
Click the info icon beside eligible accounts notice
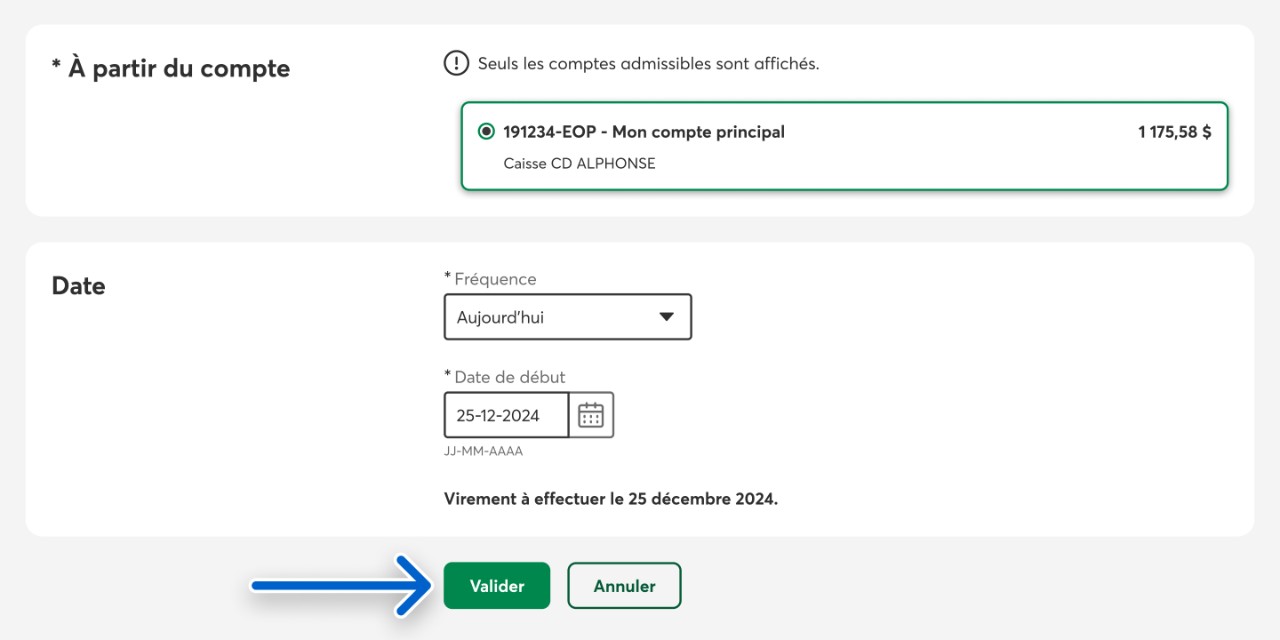(x=456, y=64)
